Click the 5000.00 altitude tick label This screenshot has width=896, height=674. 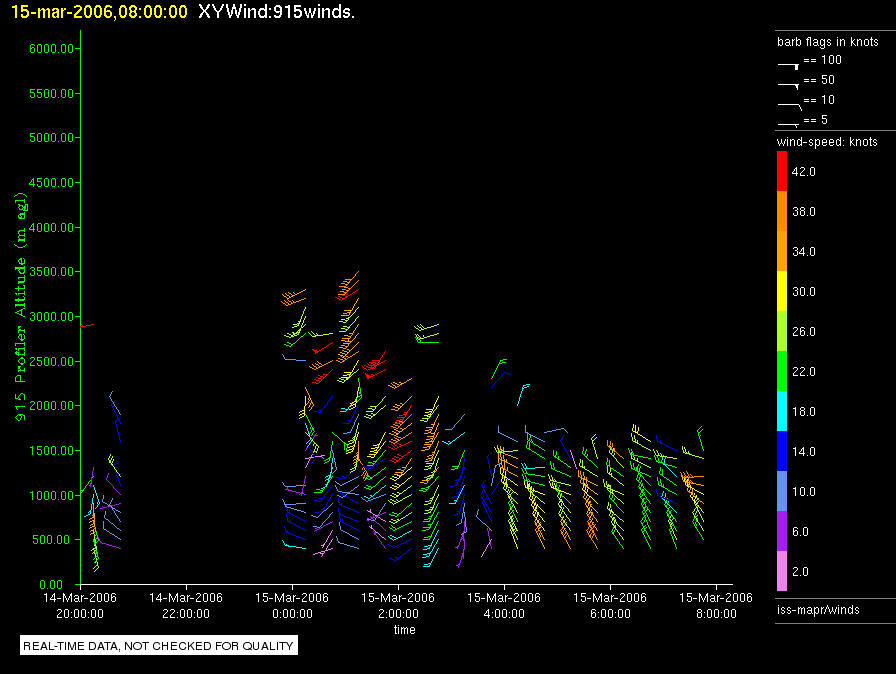click(51, 138)
